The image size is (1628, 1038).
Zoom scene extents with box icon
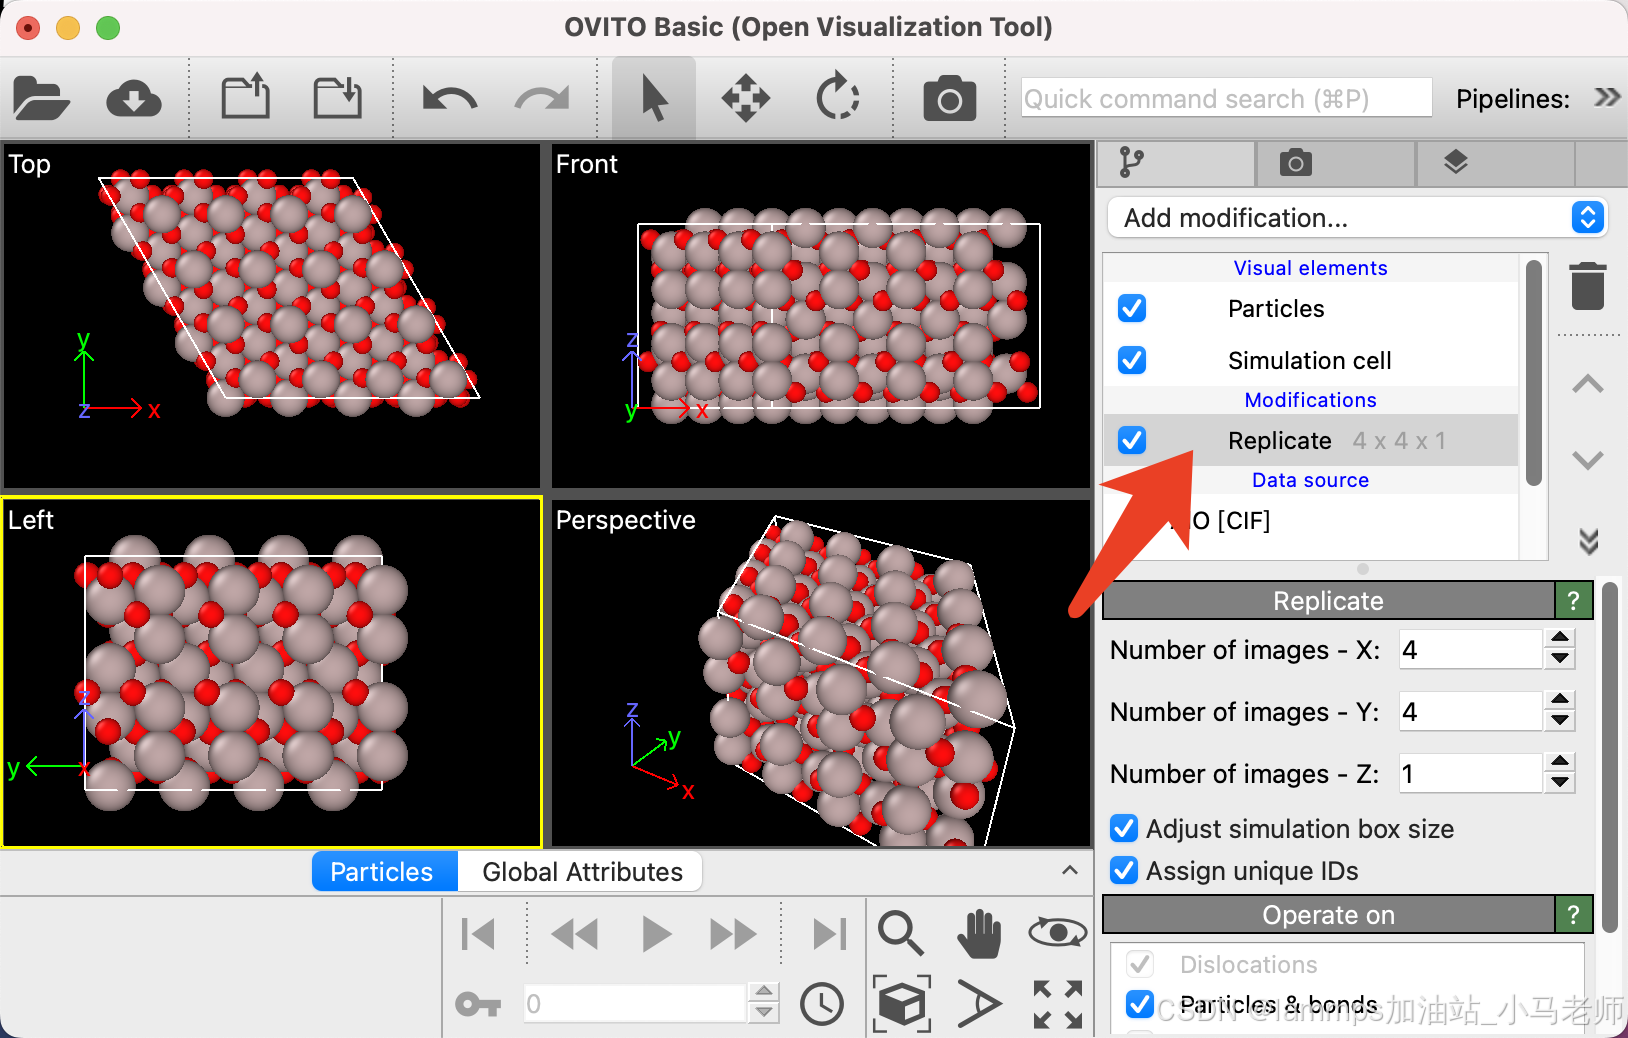click(901, 1003)
